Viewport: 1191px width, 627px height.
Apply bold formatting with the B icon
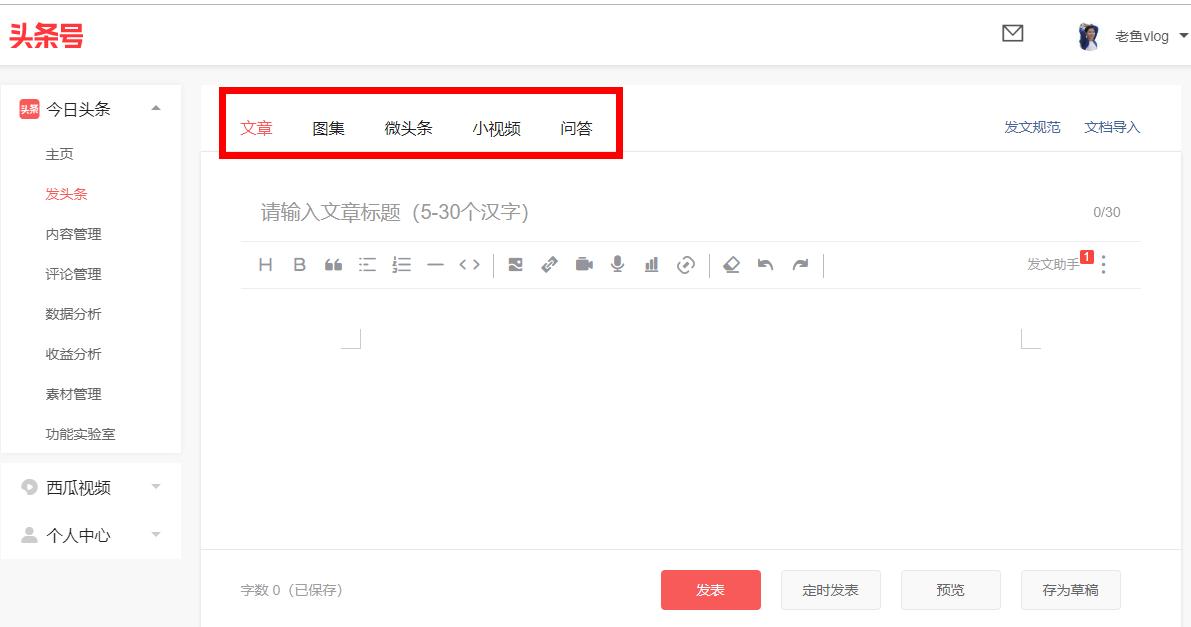pyautogui.click(x=299, y=264)
